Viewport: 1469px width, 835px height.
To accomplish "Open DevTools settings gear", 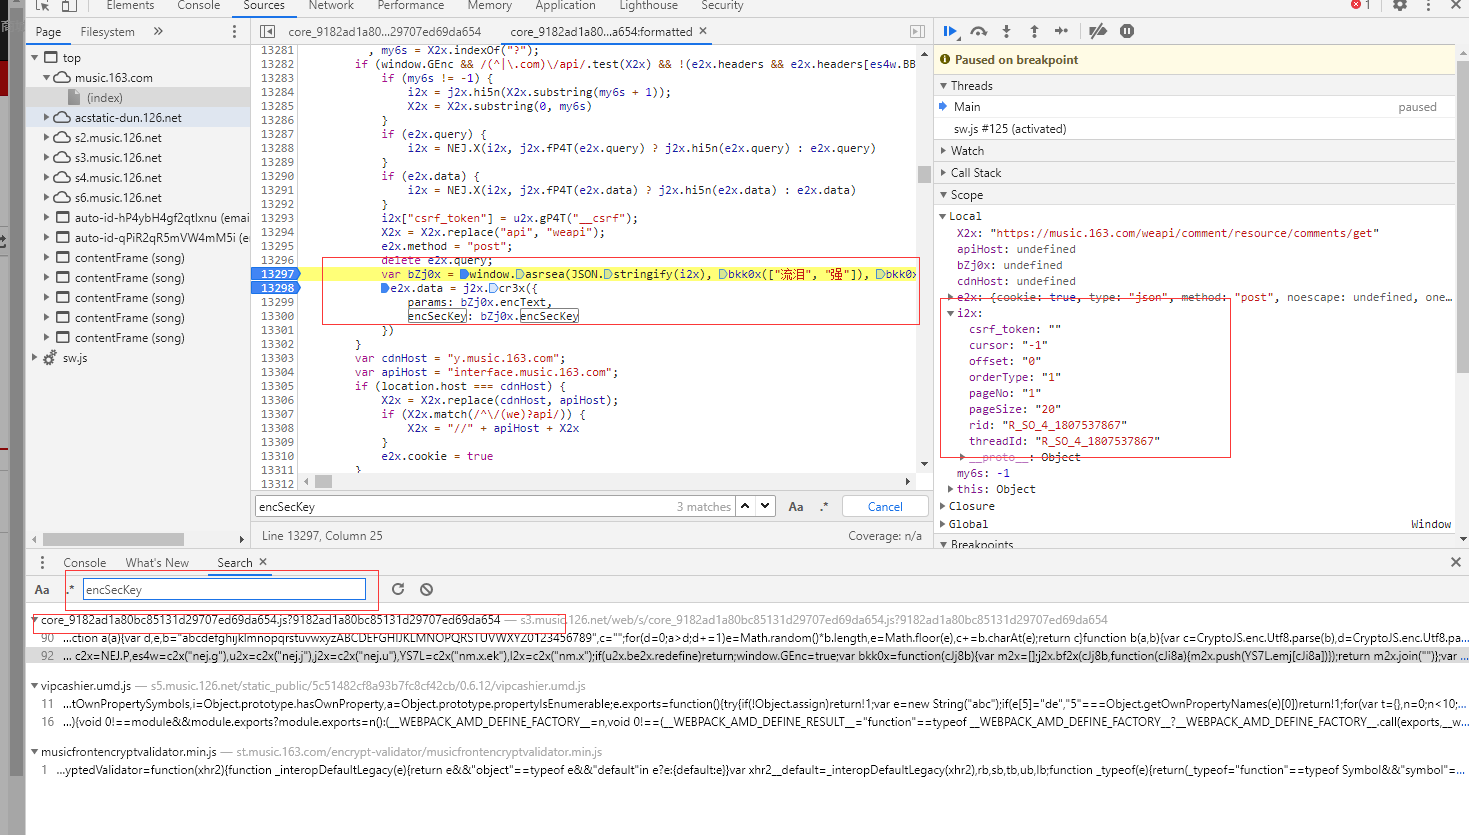I will click(x=1400, y=6).
